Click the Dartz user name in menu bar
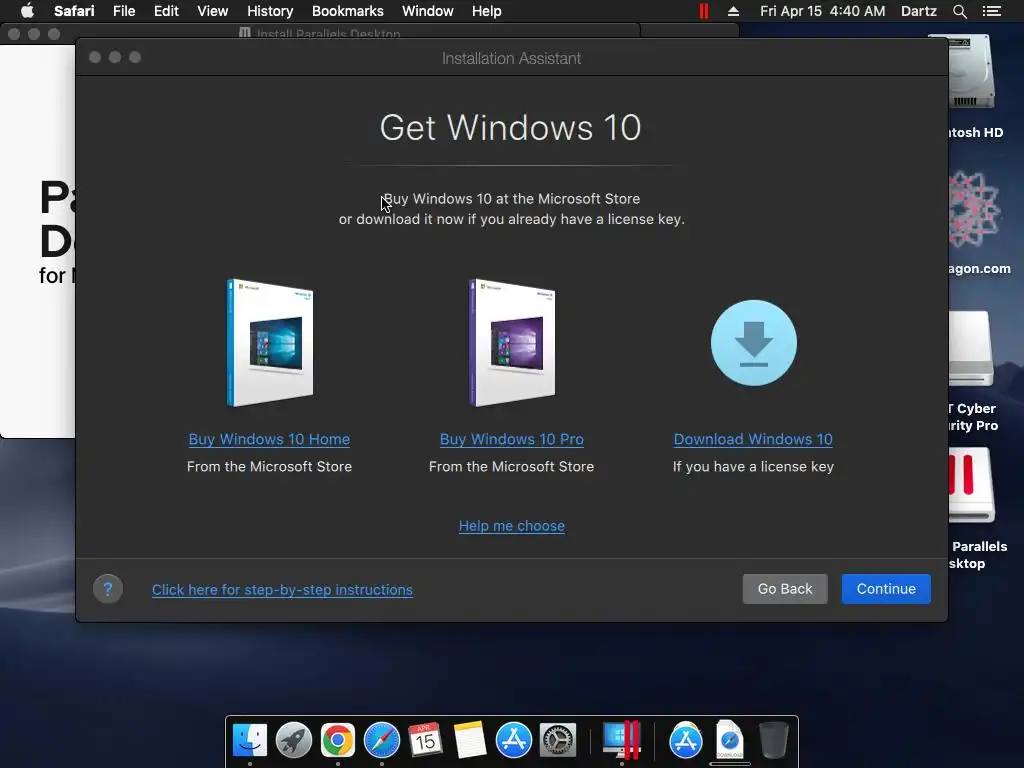The height and width of the screenshot is (768, 1024). (x=918, y=11)
